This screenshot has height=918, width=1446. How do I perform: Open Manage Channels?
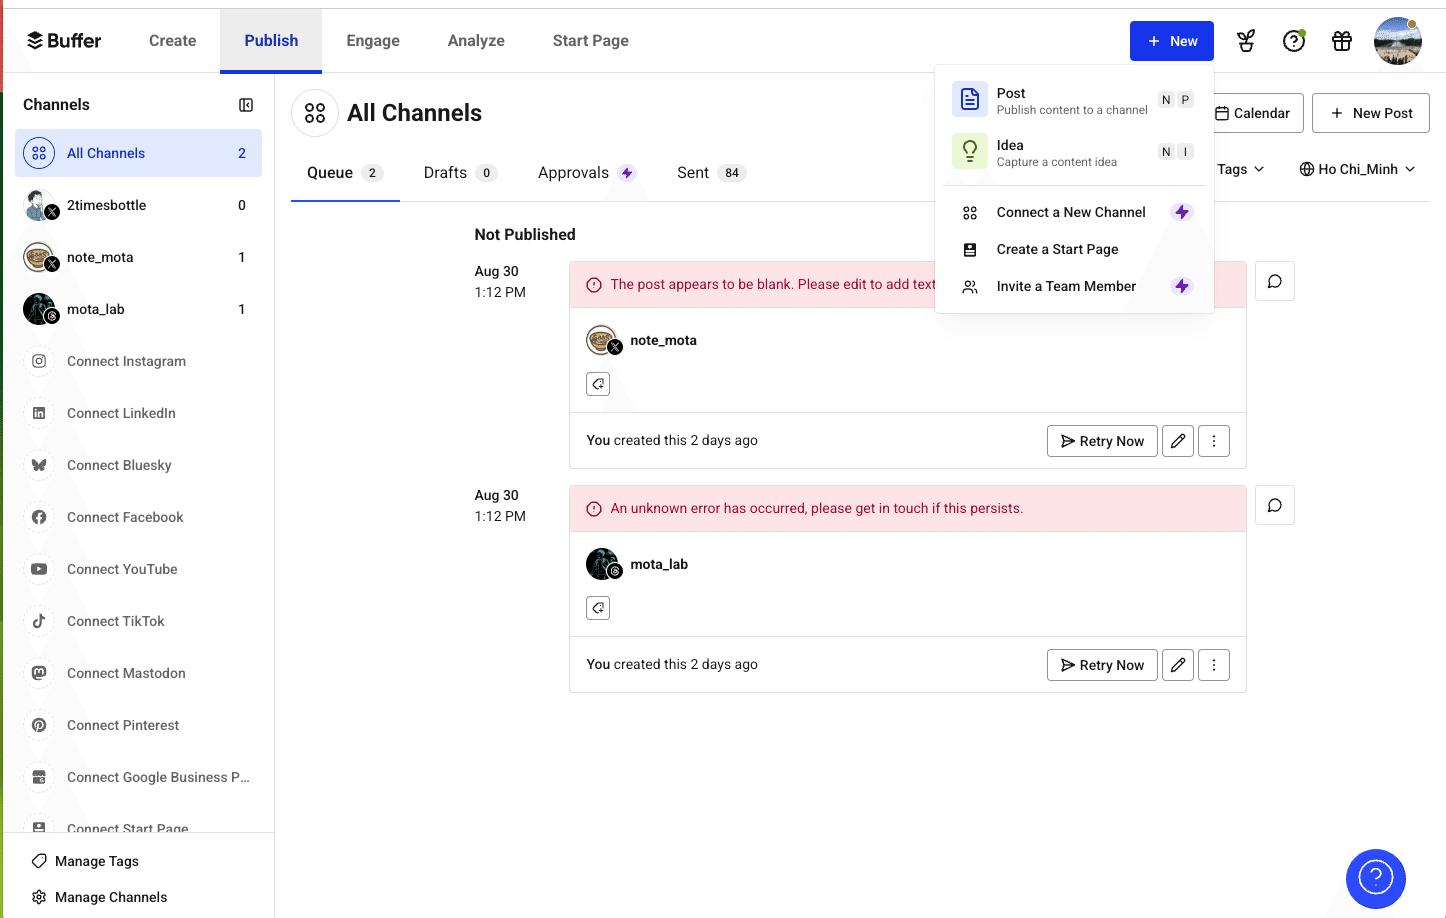(99, 897)
